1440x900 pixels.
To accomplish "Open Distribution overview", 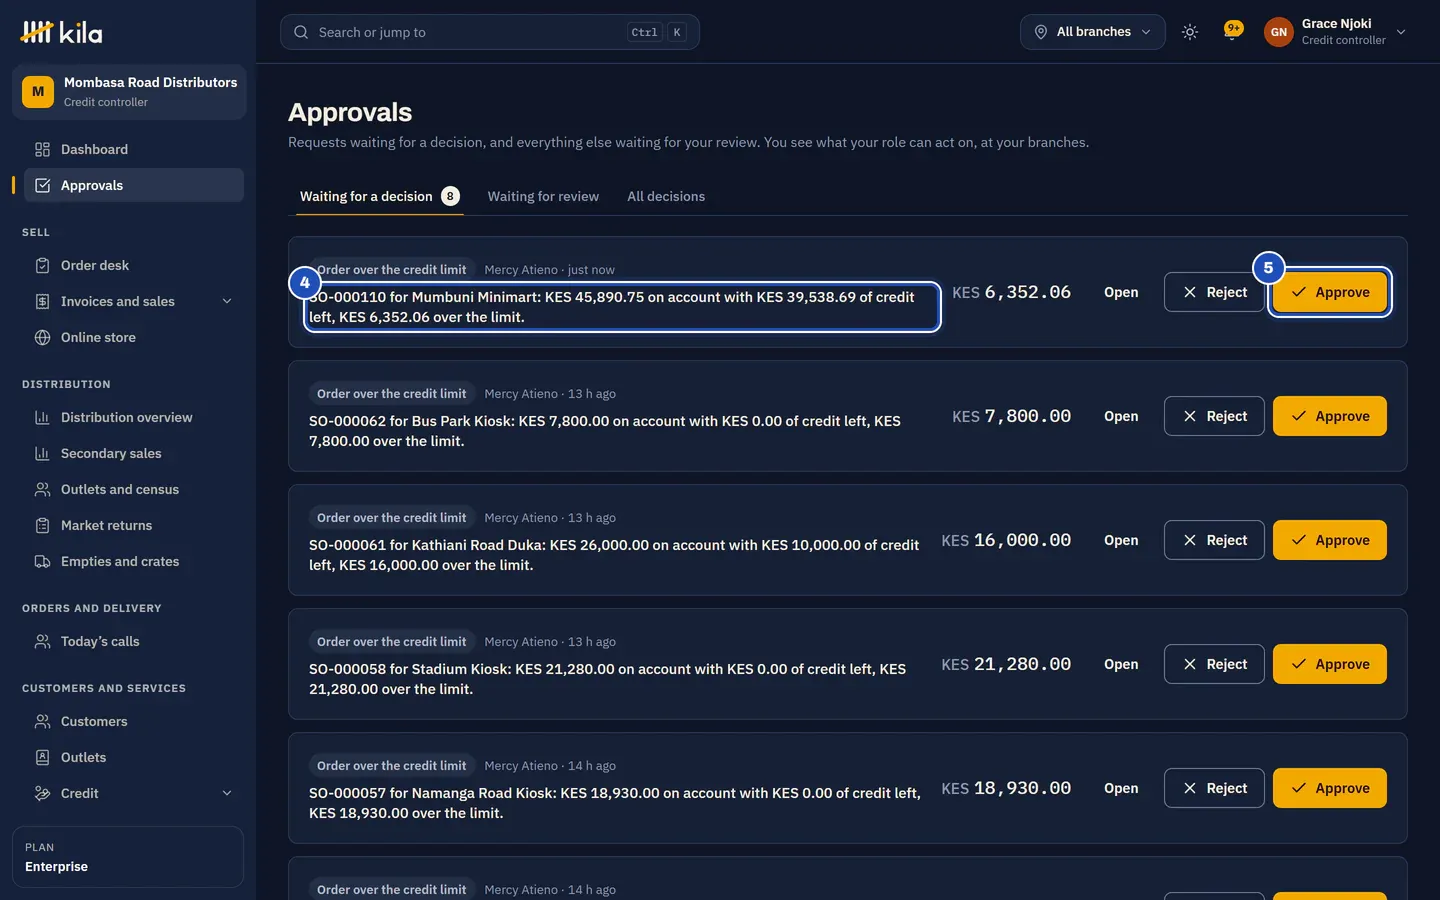I will [134, 418].
